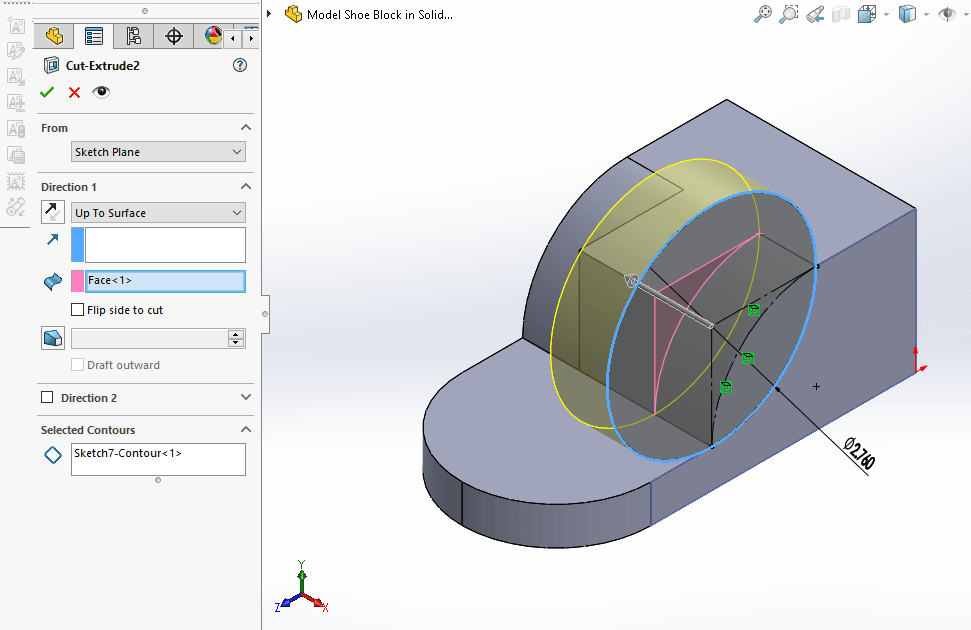This screenshot has width=971, height=630.
Task: Open the ConfigurationManager tab
Action: [x=133, y=37]
